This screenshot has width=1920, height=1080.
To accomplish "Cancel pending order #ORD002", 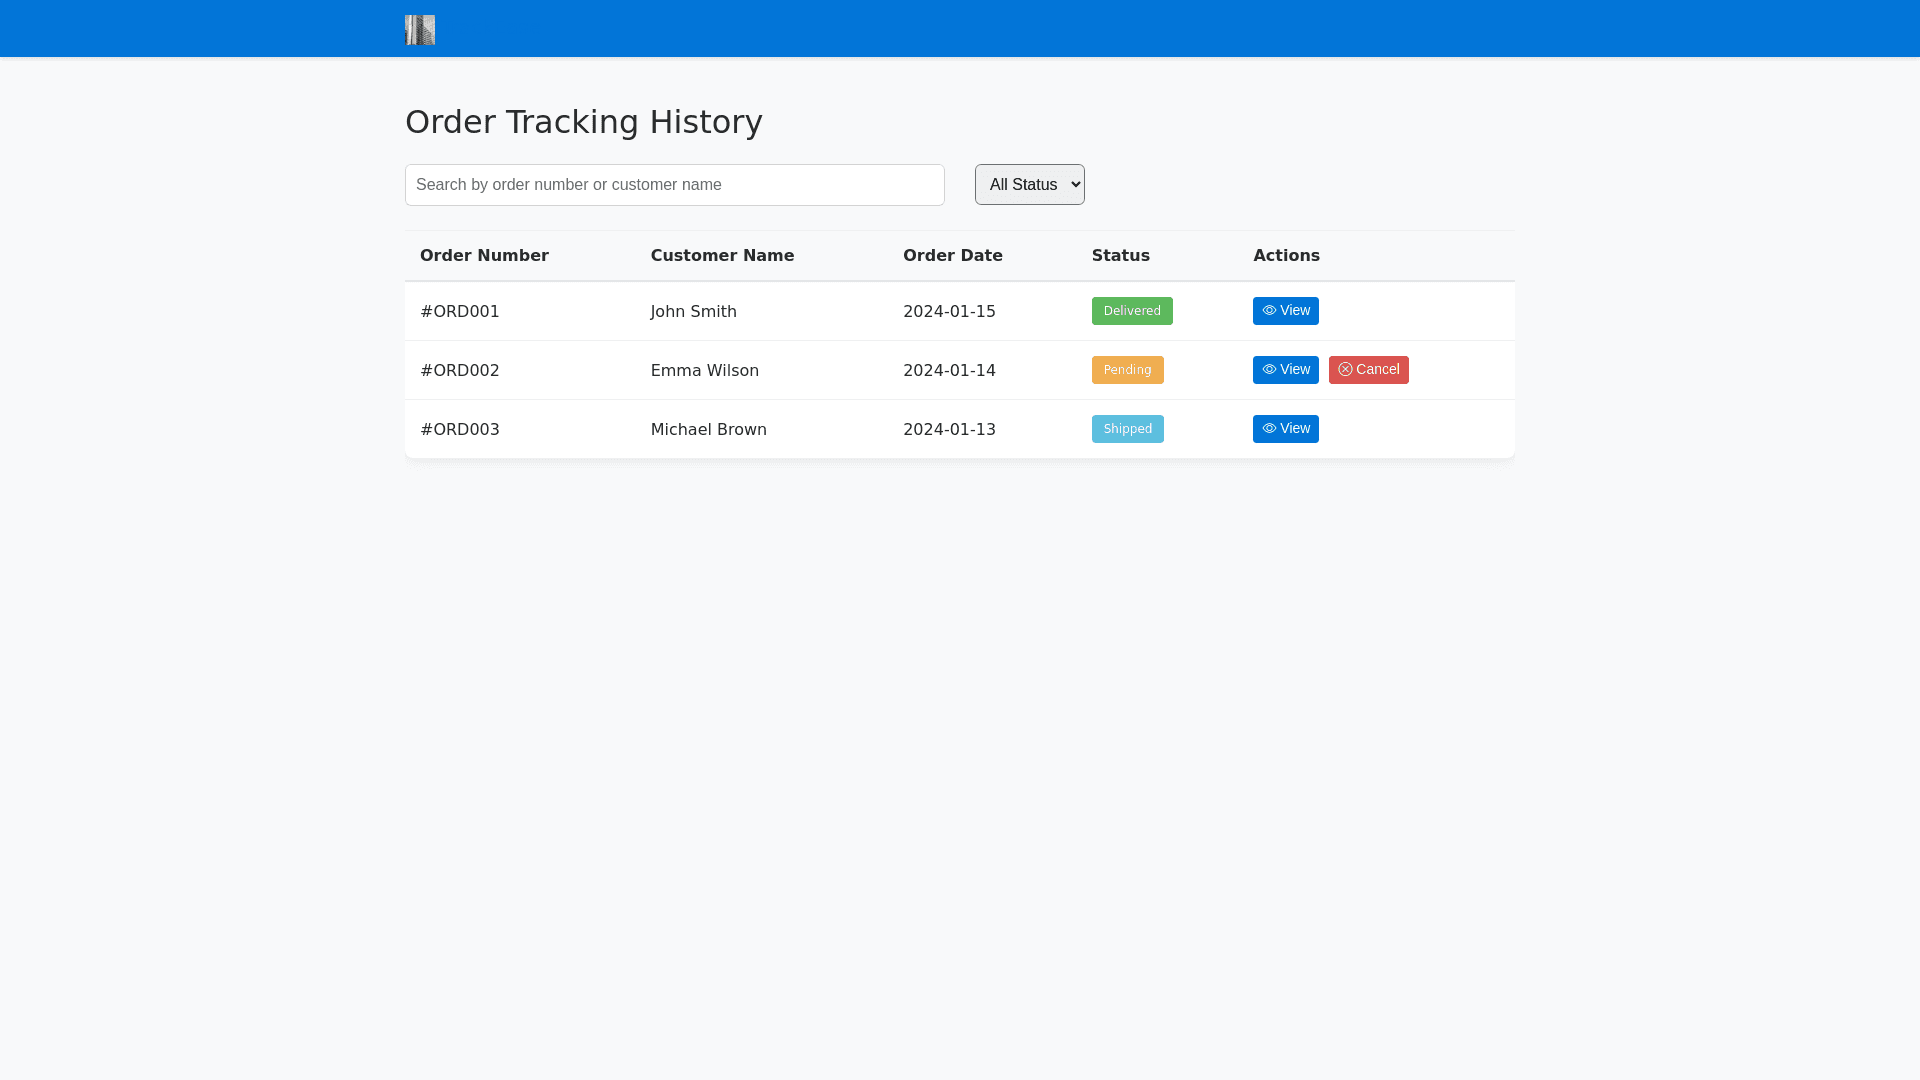I will 1368,370.
